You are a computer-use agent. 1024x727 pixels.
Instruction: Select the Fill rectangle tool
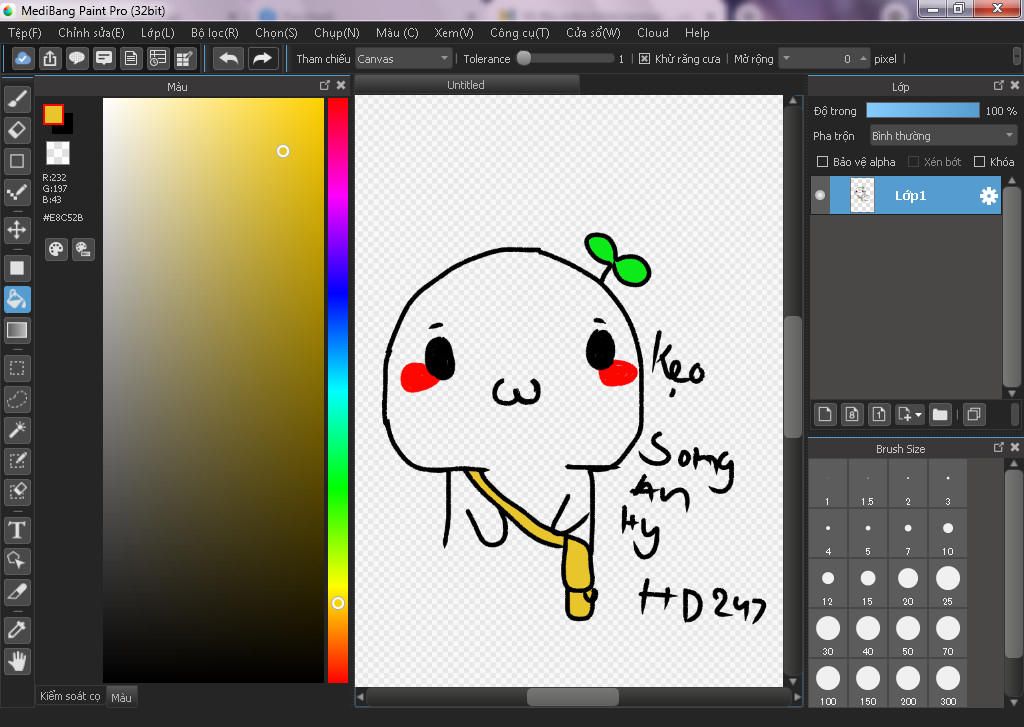coord(17,268)
